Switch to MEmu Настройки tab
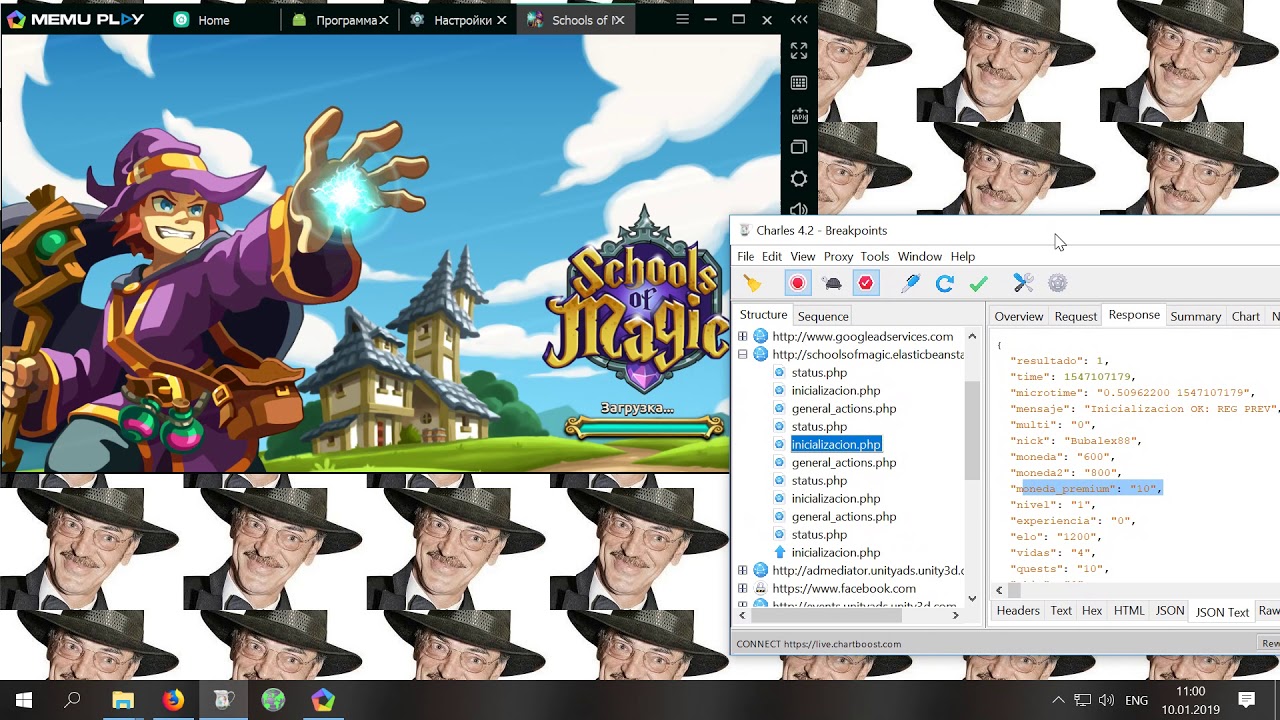 click(x=460, y=20)
